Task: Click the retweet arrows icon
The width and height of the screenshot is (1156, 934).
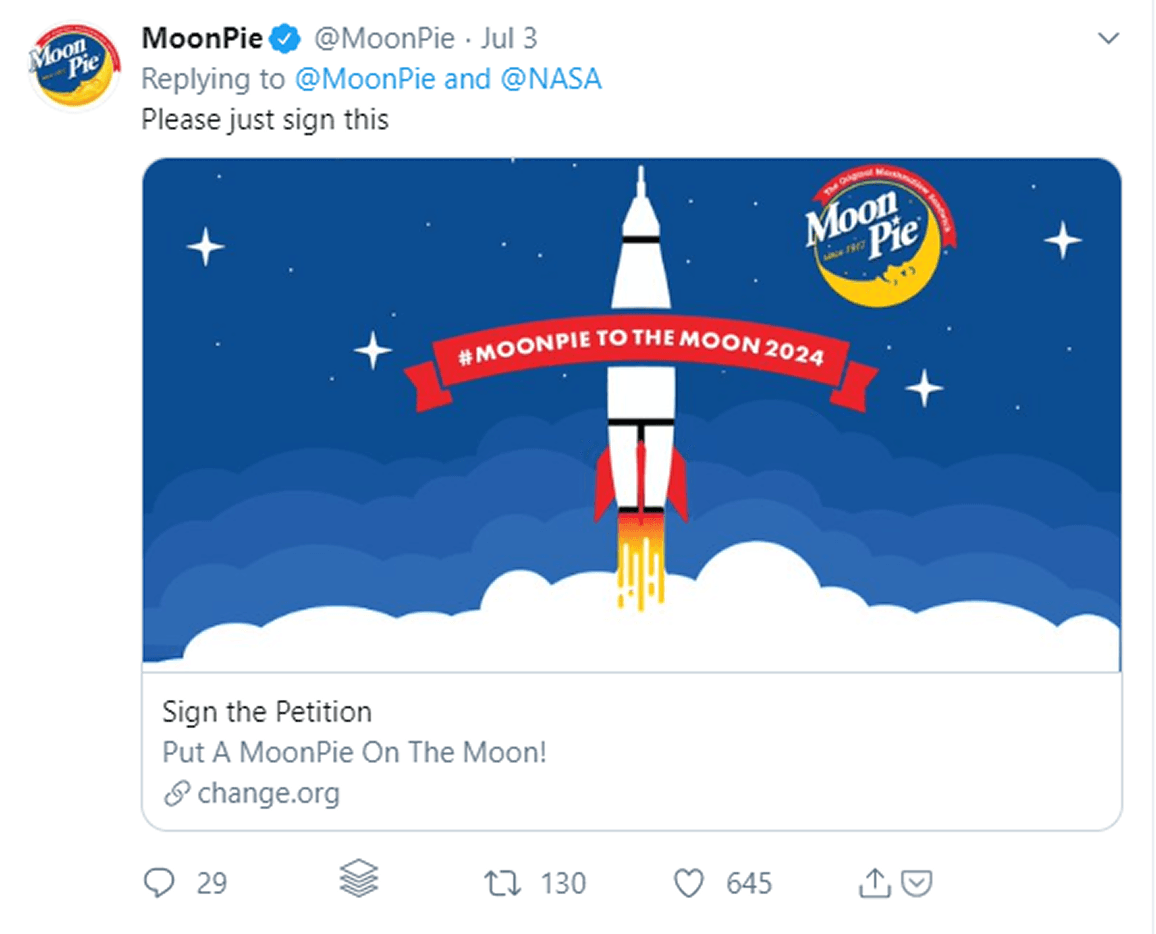Action: (x=505, y=883)
